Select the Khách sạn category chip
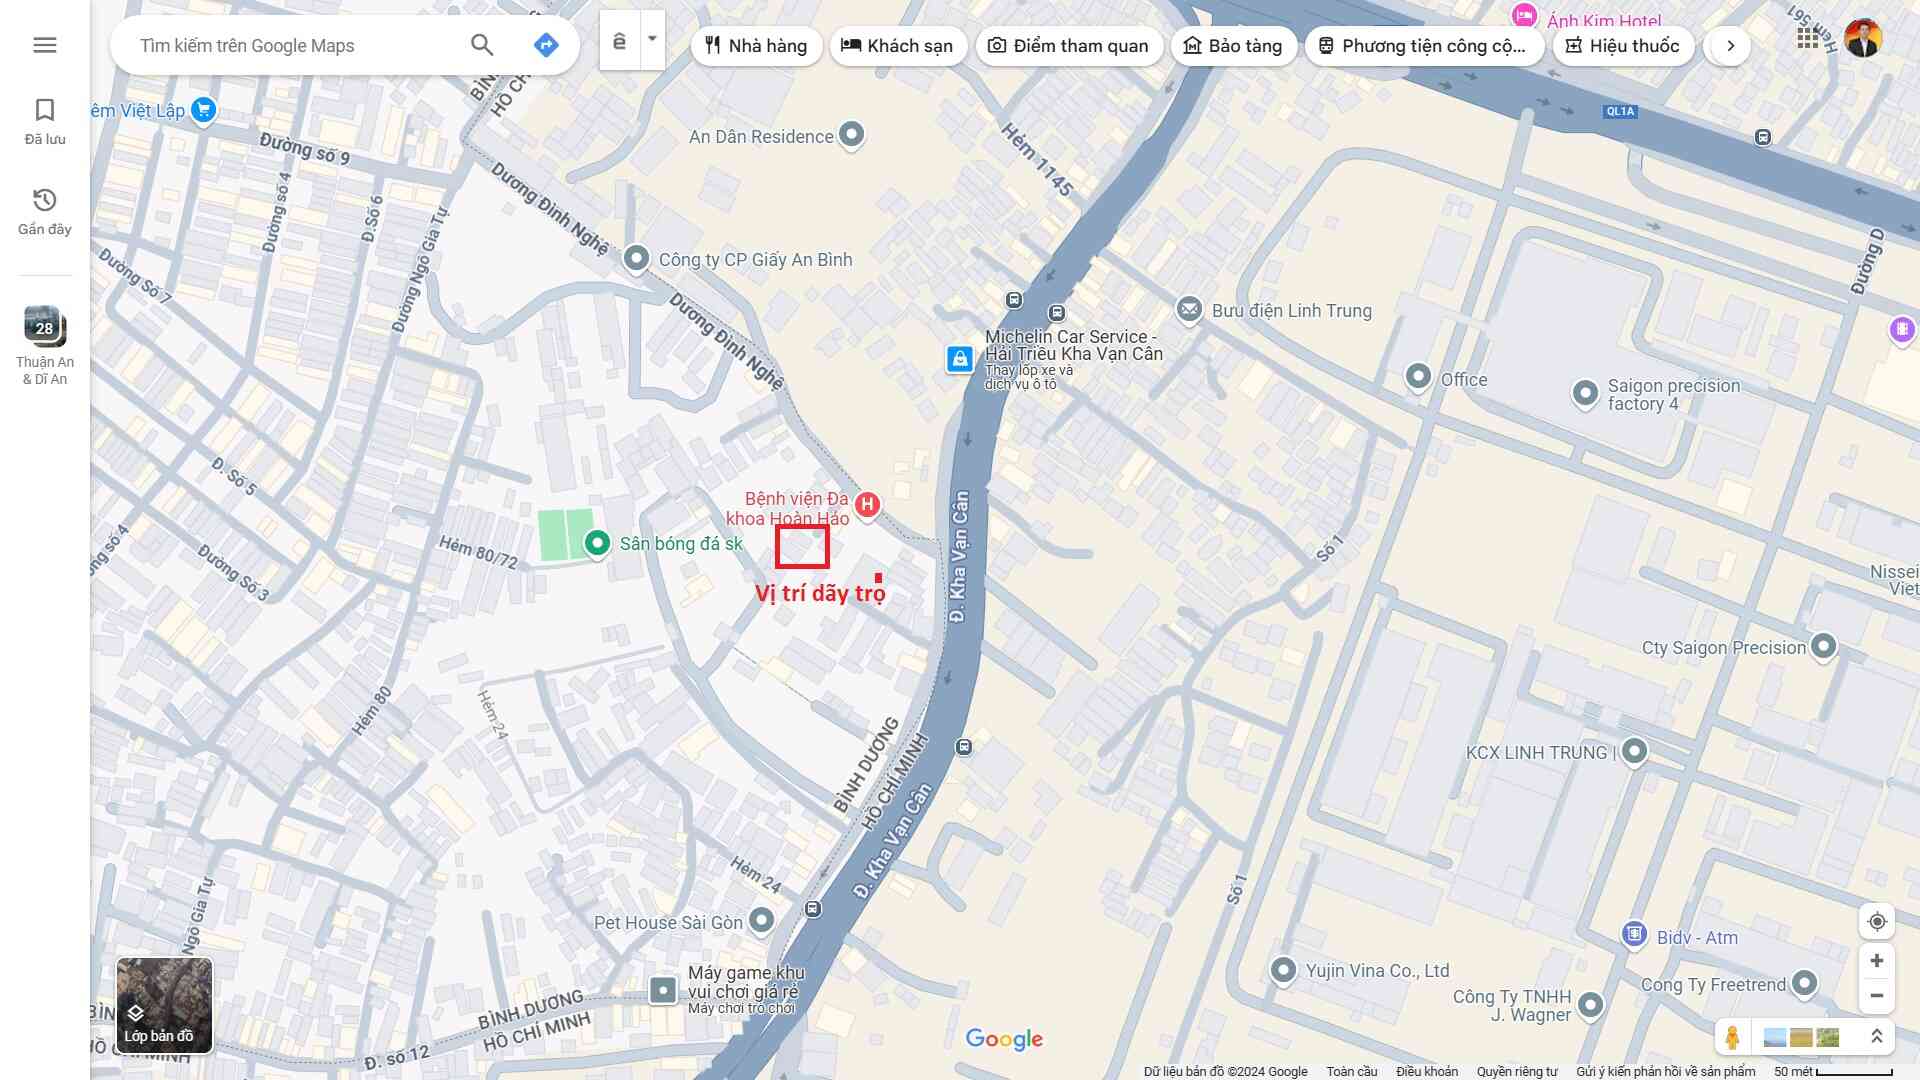 pos(897,46)
